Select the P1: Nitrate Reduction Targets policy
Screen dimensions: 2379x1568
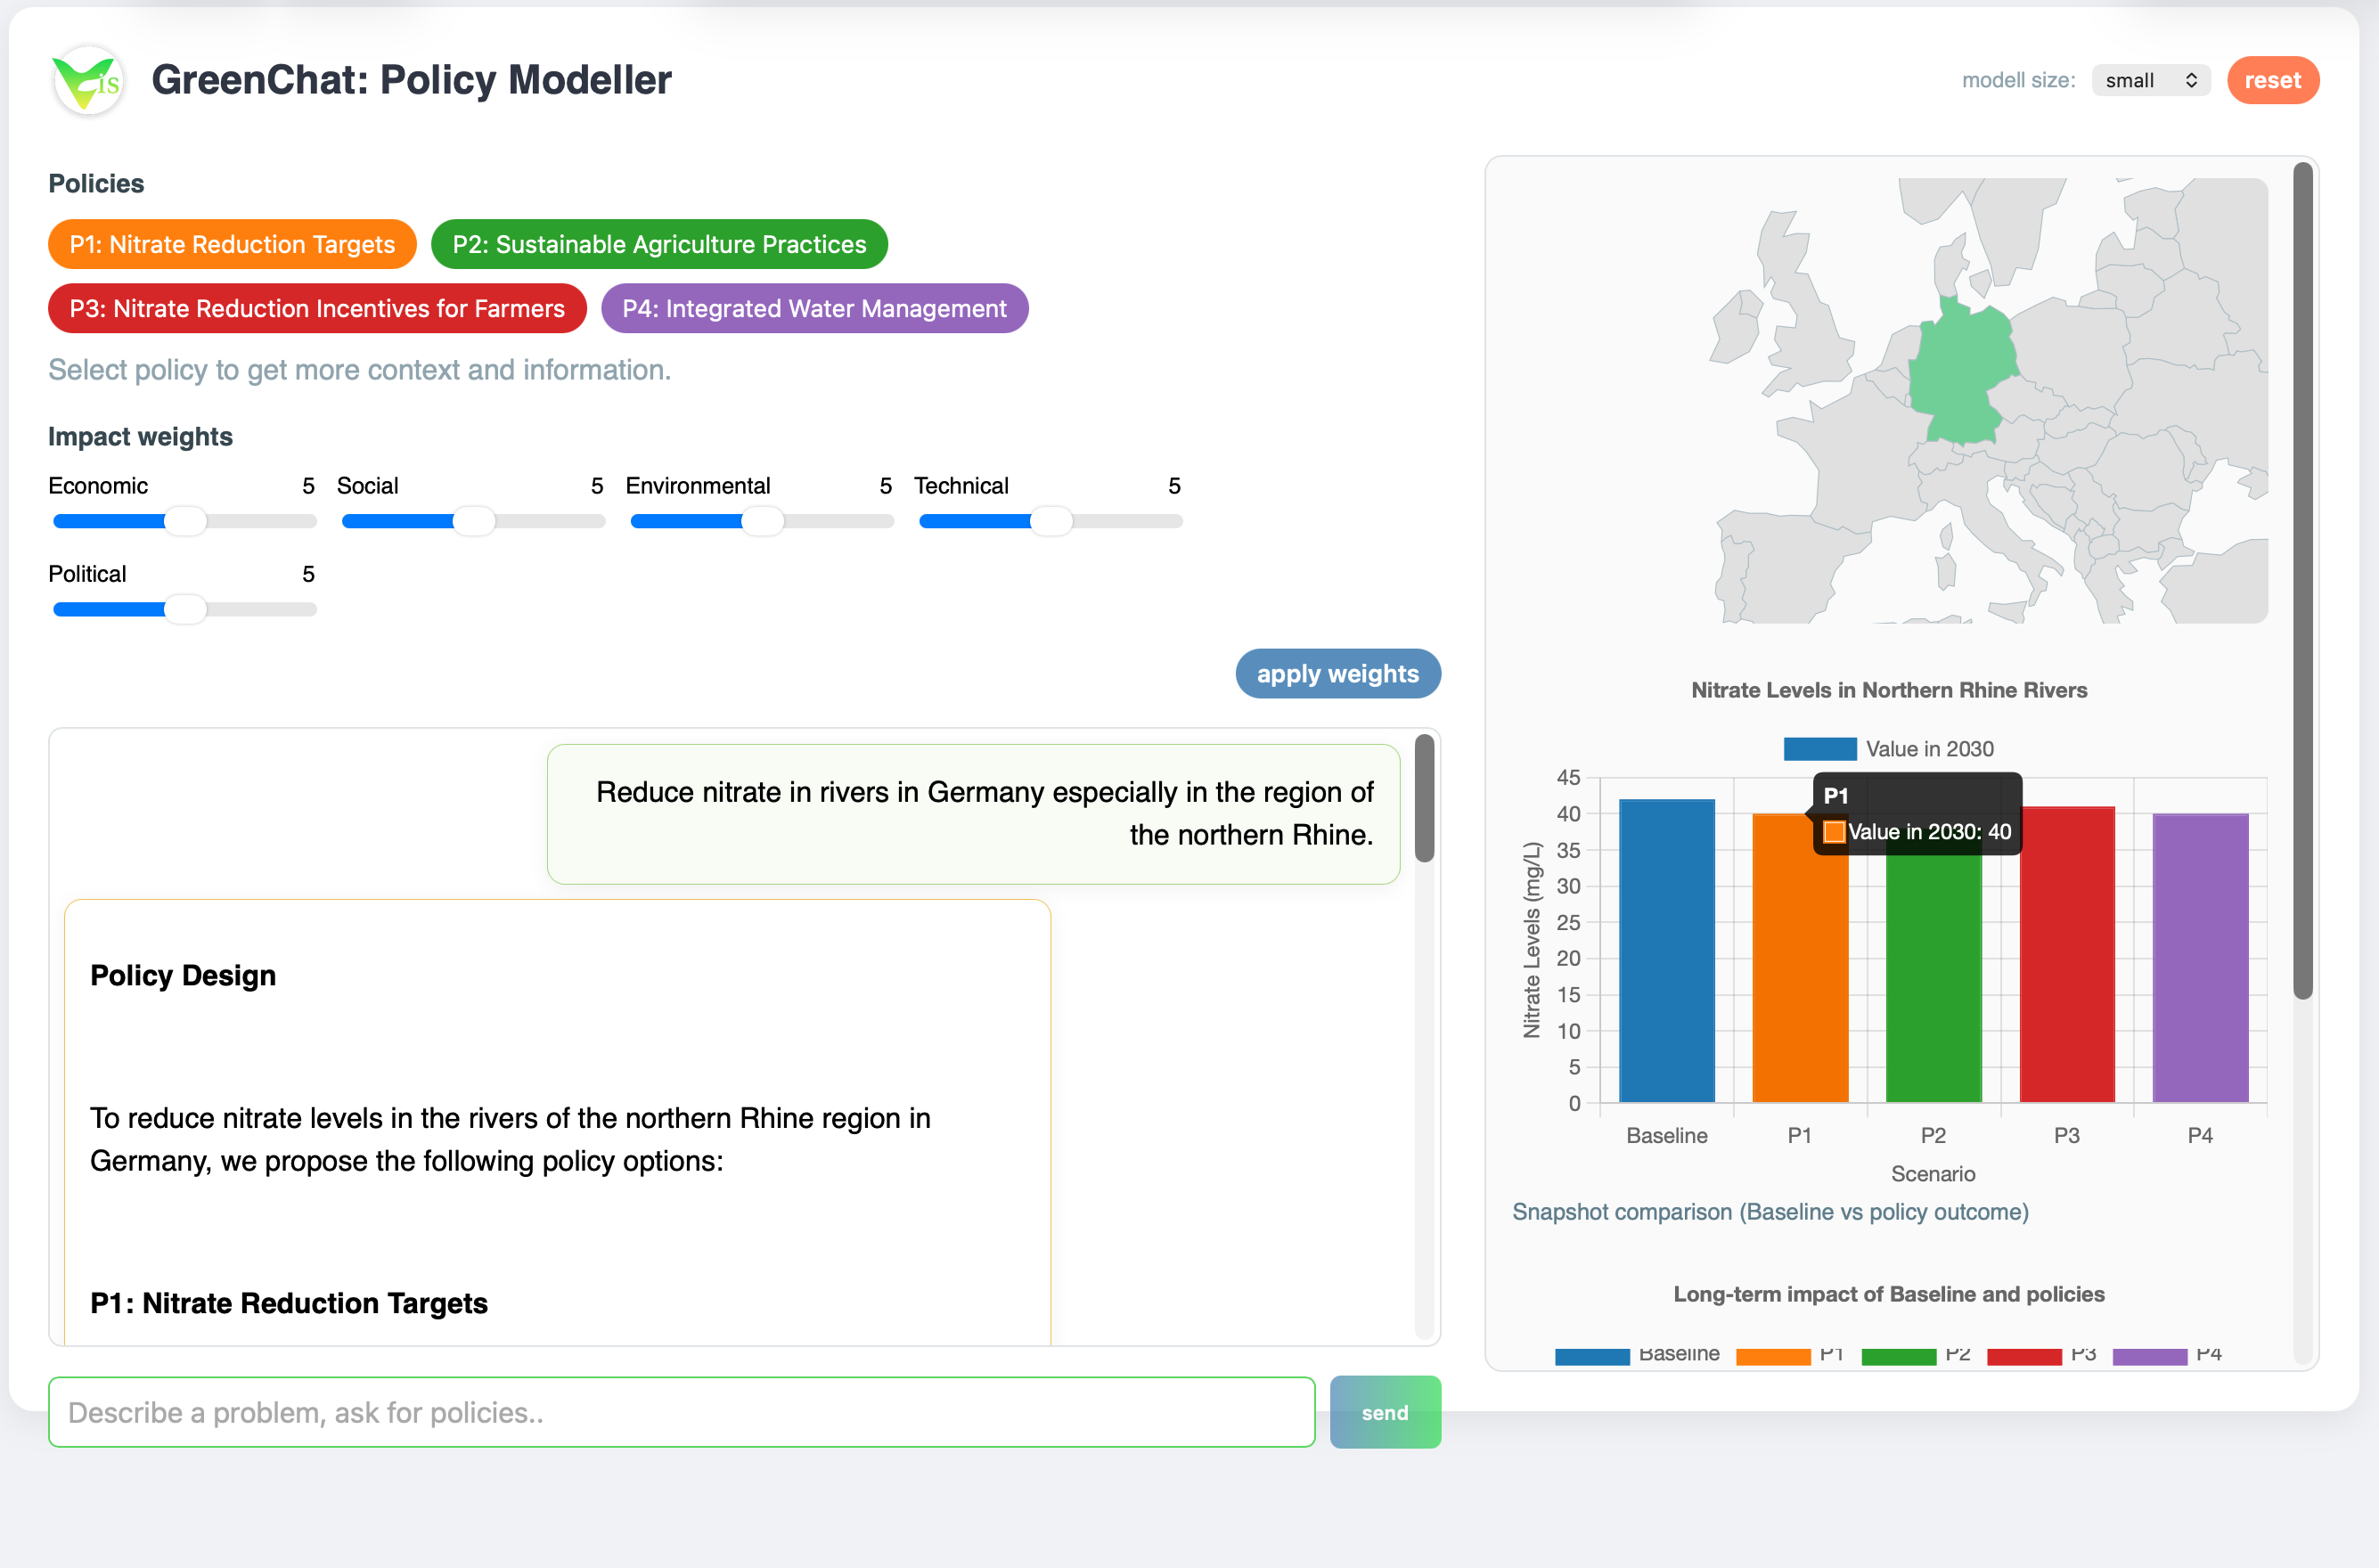point(231,244)
